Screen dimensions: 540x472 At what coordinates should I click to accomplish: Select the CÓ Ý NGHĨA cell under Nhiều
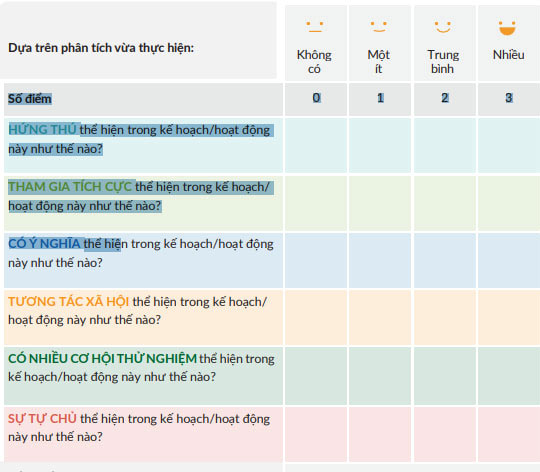509,260
